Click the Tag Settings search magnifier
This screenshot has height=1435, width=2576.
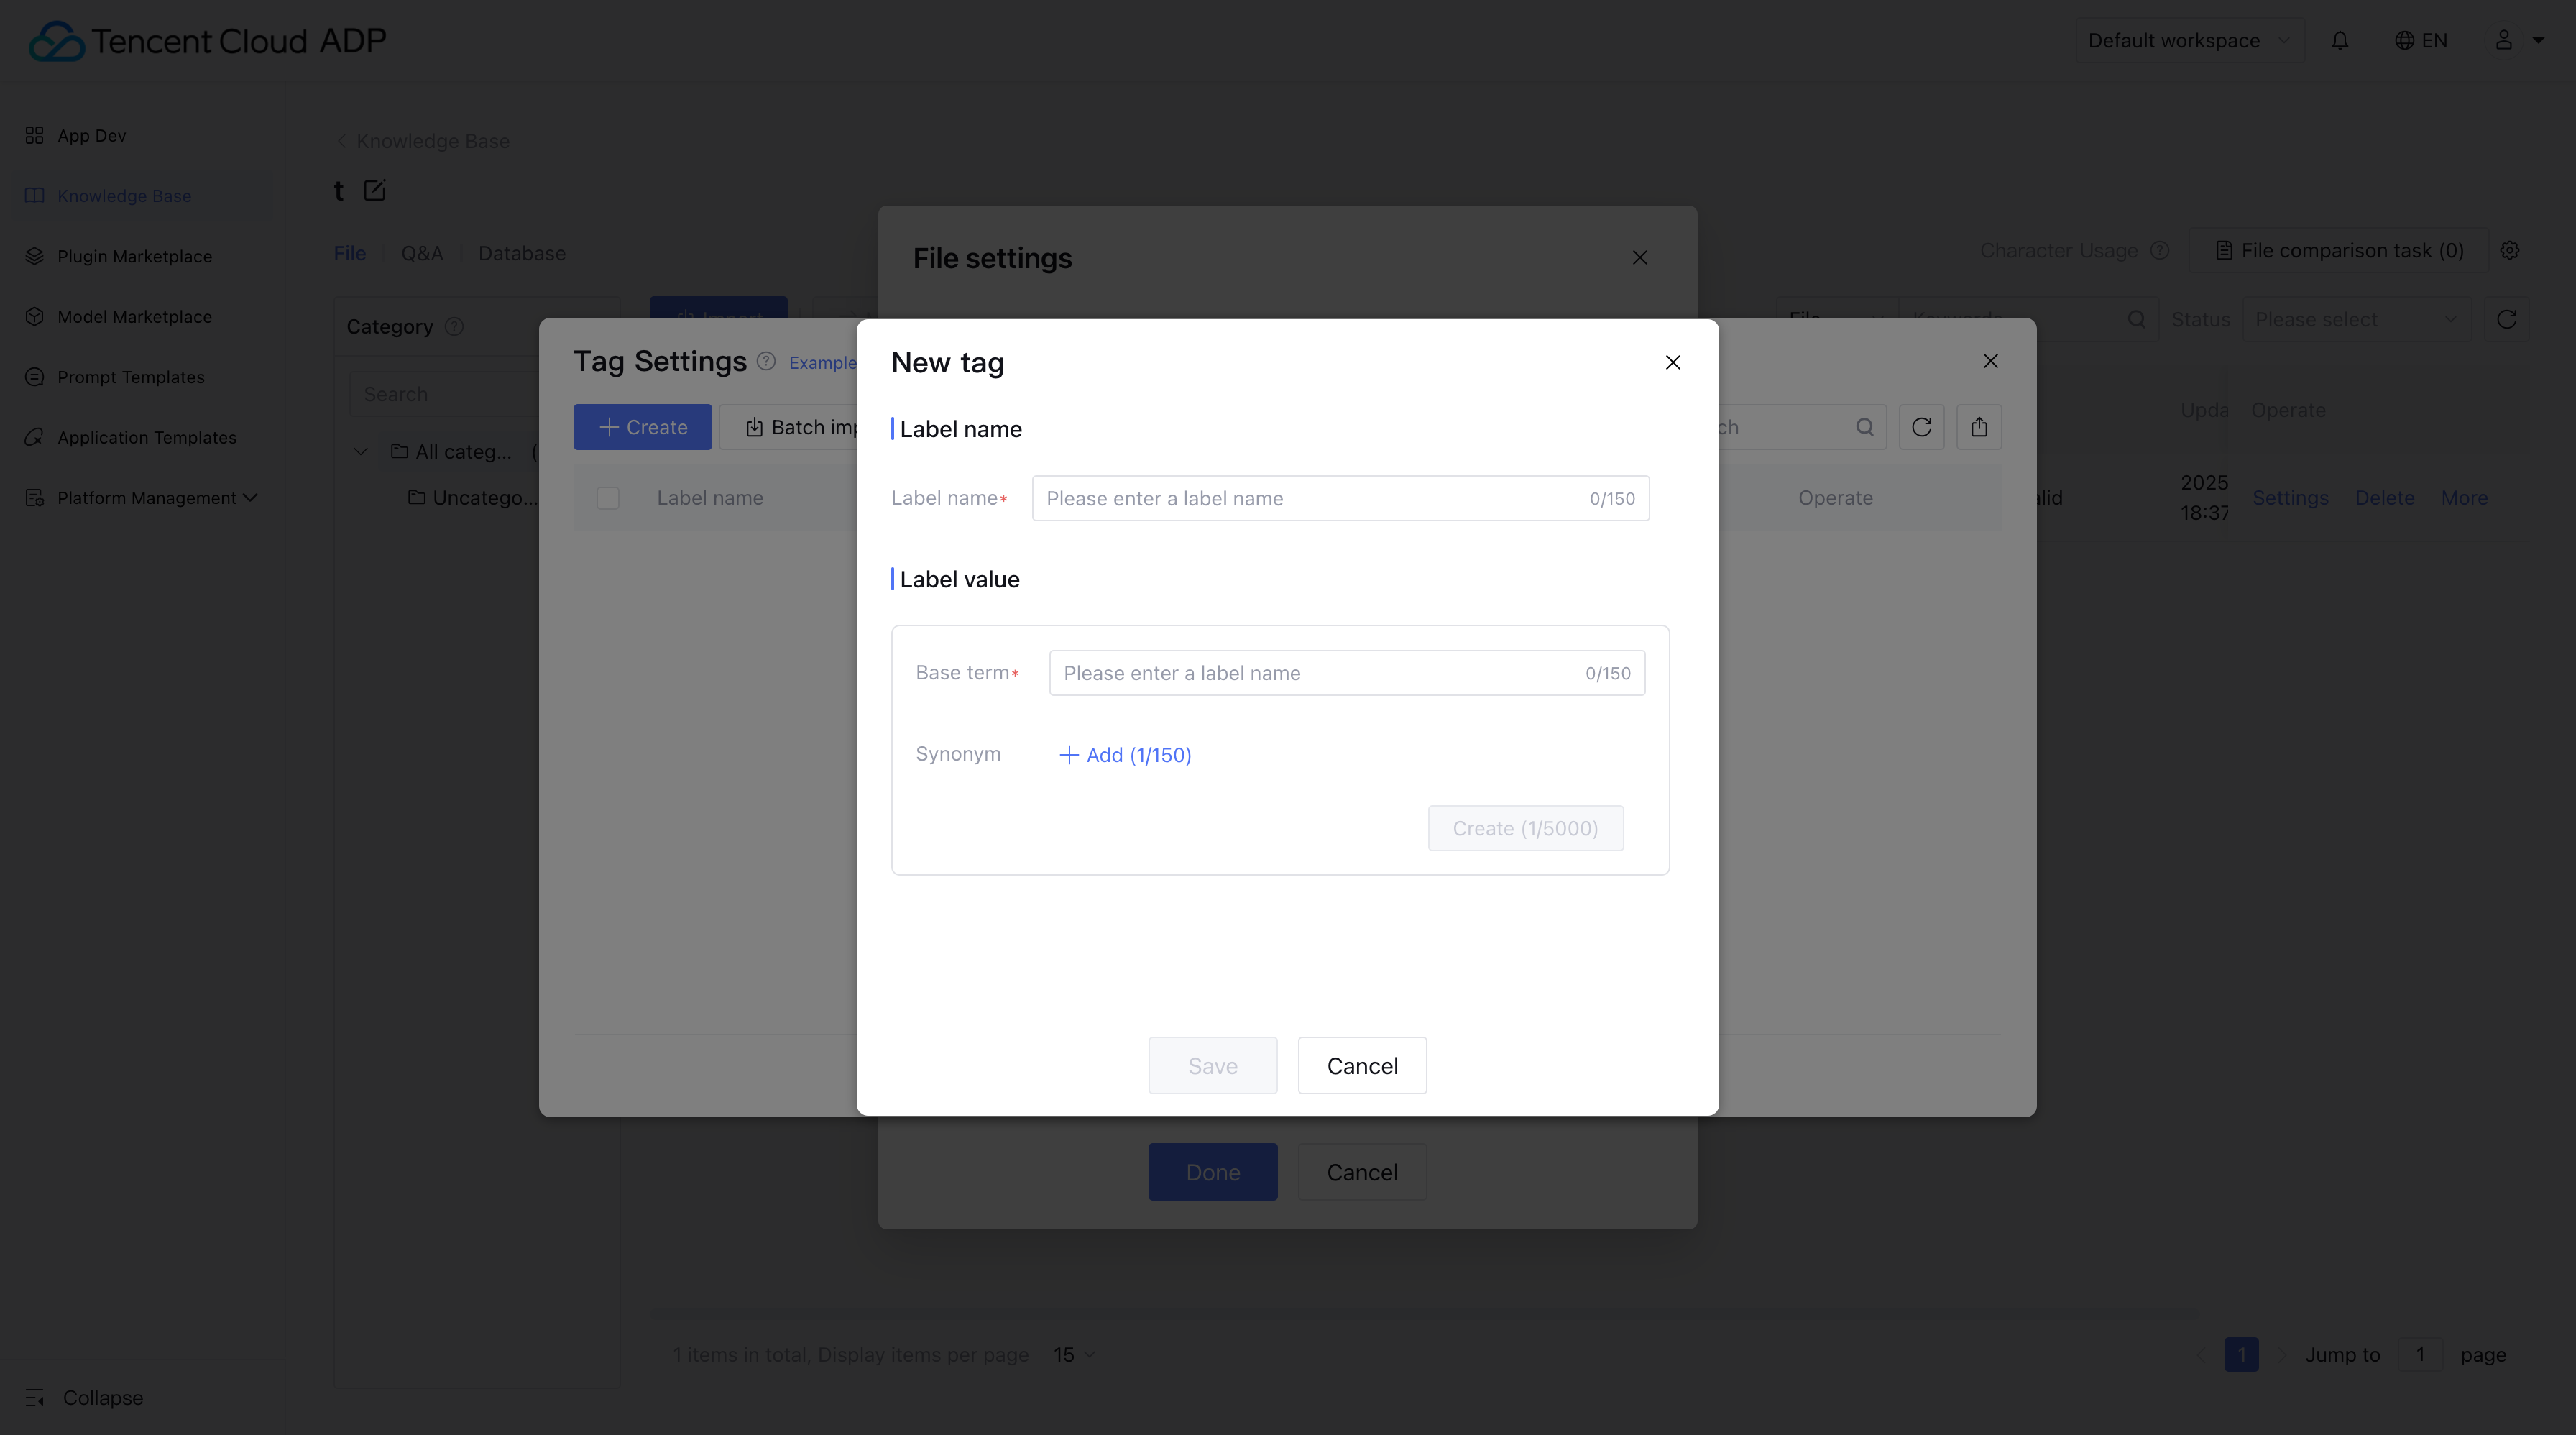pyautogui.click(x=1865, y=427)
